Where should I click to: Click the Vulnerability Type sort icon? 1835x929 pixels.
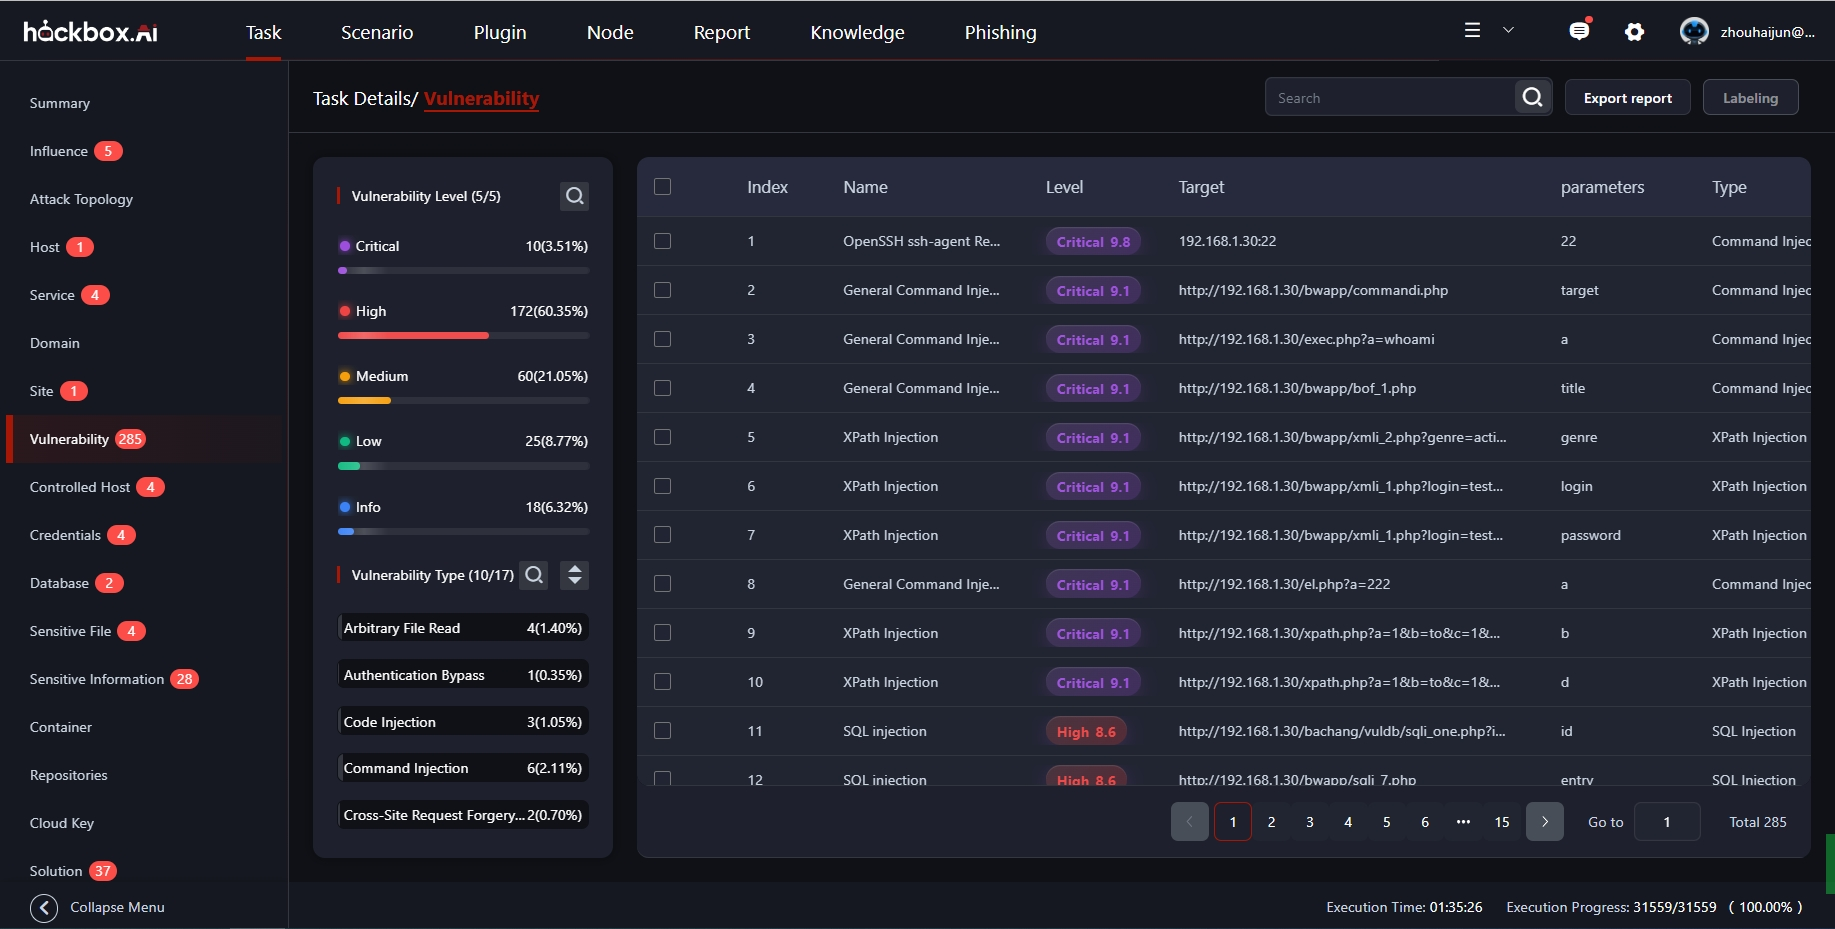tap(574, 575)
